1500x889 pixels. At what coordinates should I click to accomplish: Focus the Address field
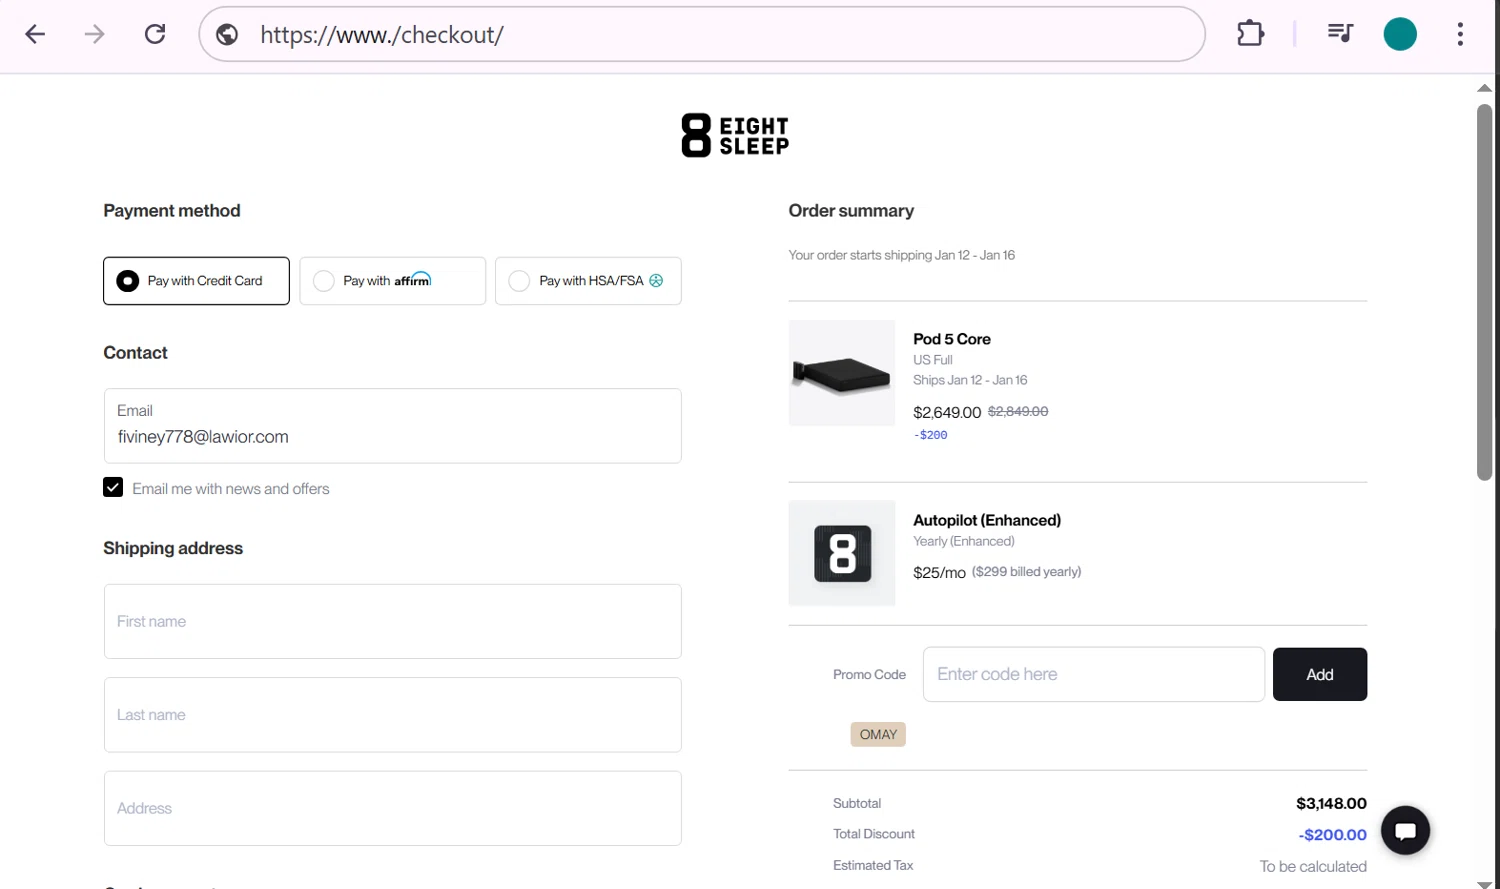[392, 808]
